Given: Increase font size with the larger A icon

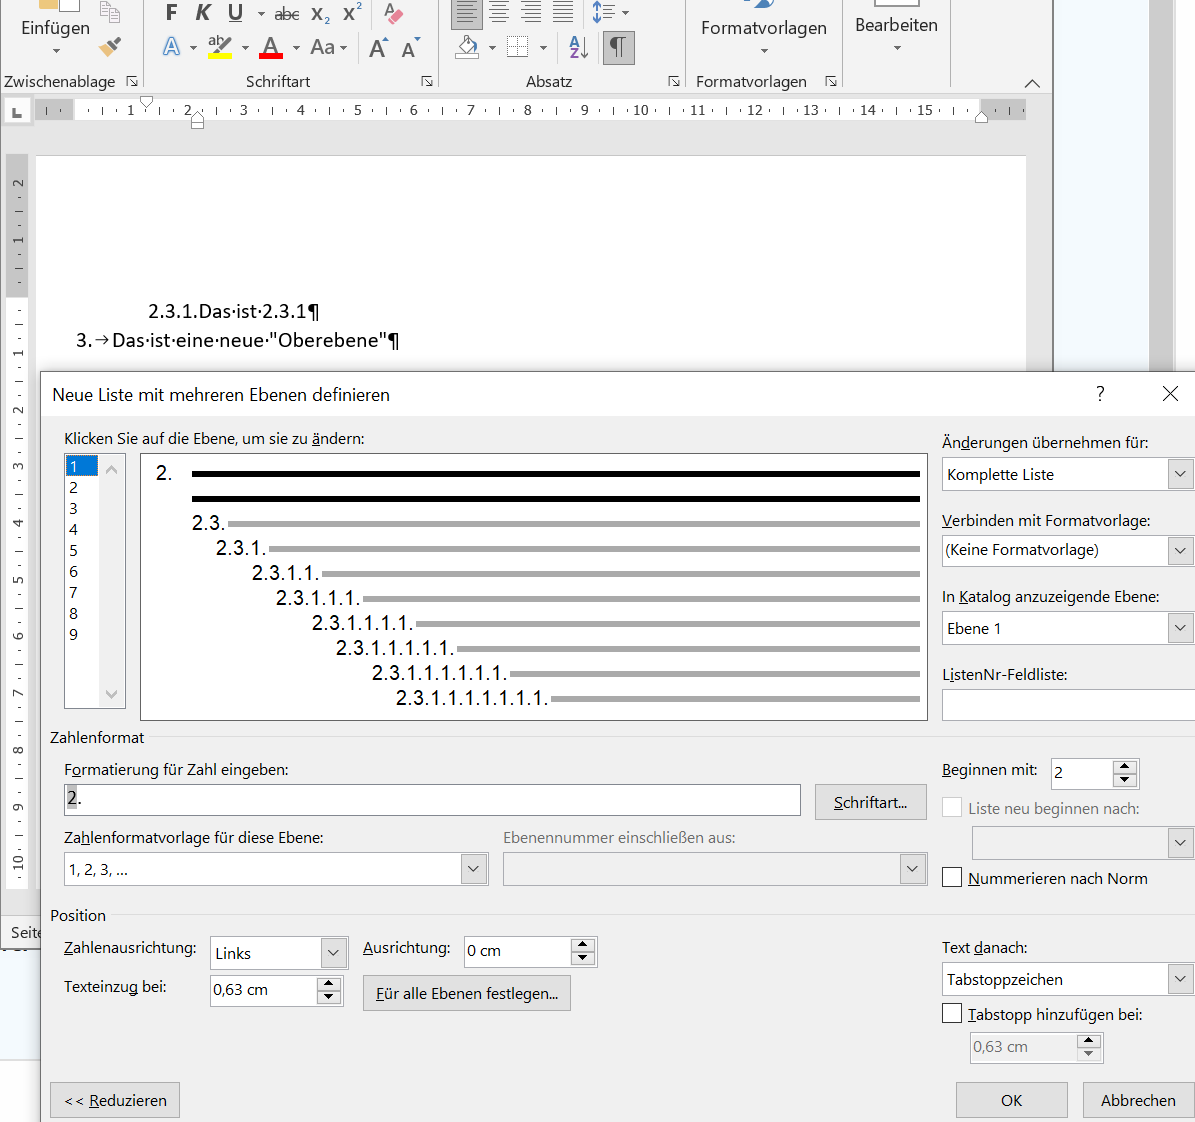Looking at the screenshot, I should click(378, 48).
